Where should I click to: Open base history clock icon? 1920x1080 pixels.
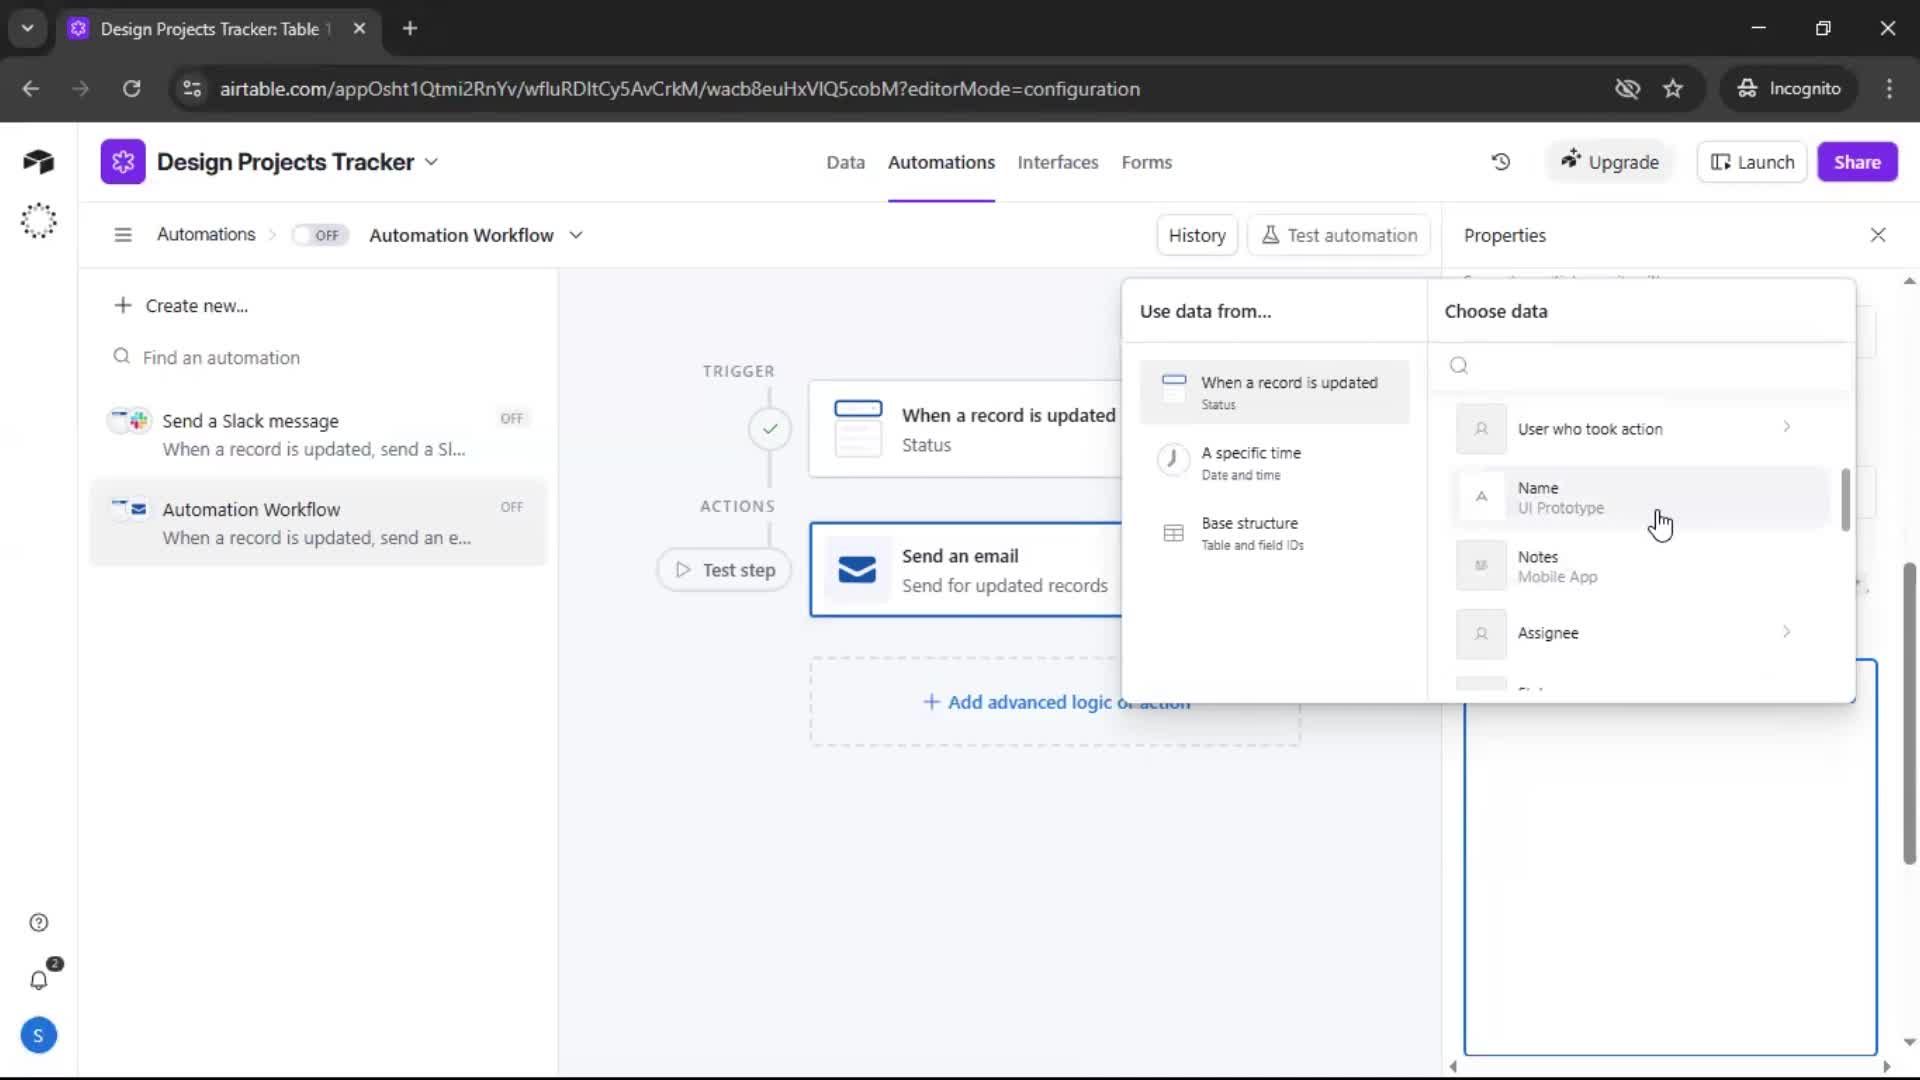pyautogui.click(x=1501, y=162)
